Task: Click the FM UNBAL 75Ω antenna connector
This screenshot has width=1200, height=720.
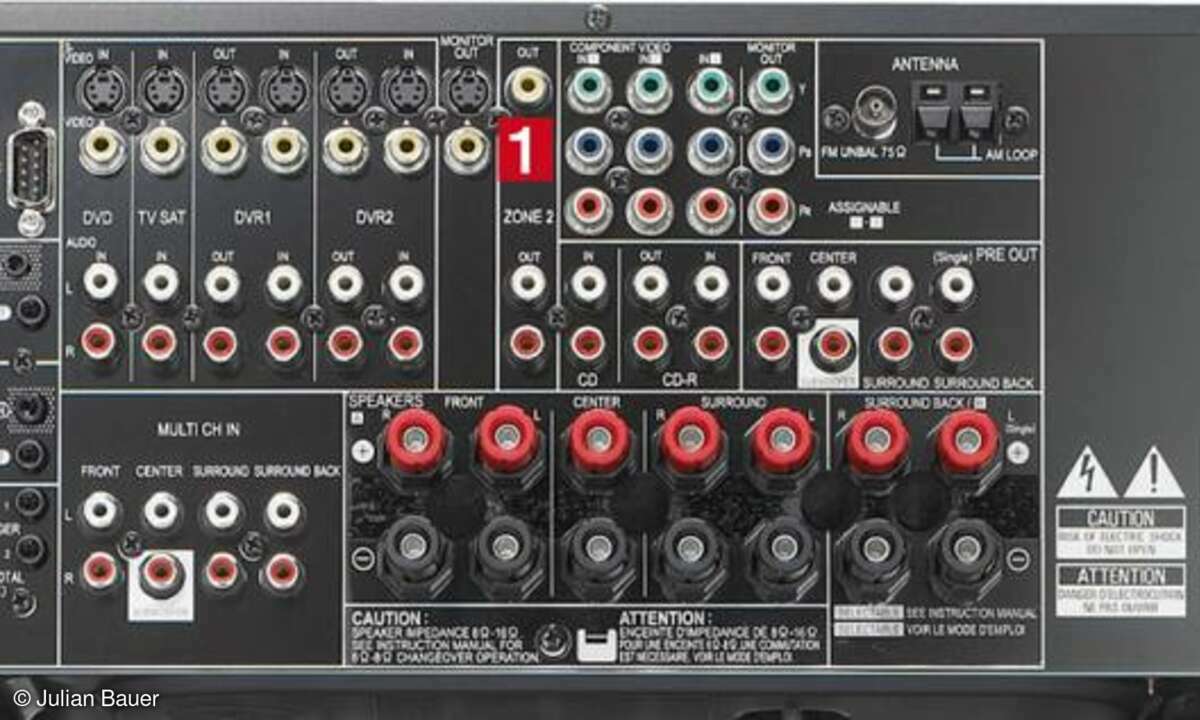Action: pyautogui.click(x=874, y=116)
